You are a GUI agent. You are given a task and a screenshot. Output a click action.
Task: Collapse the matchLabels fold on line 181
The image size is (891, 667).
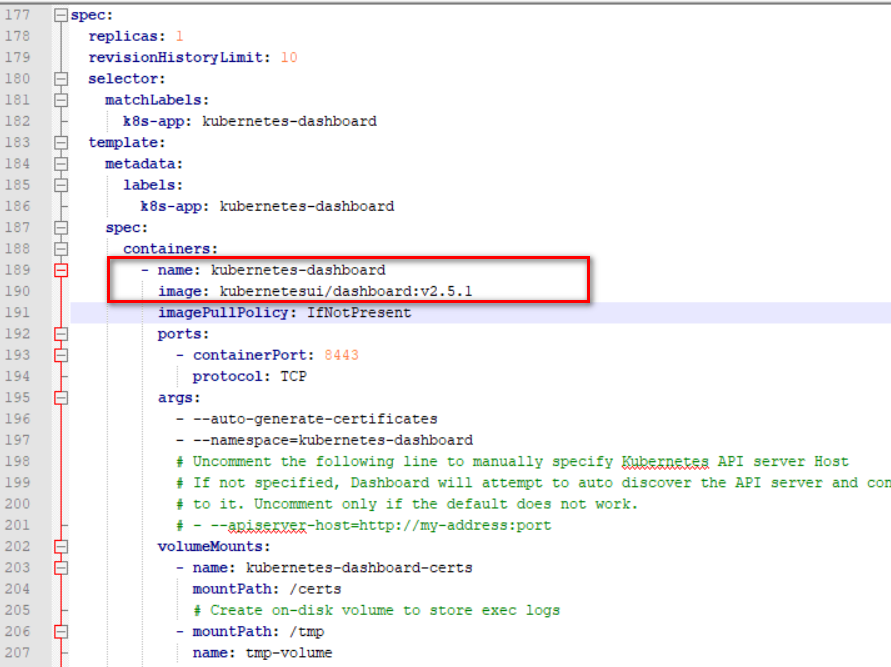click(61, 101)
